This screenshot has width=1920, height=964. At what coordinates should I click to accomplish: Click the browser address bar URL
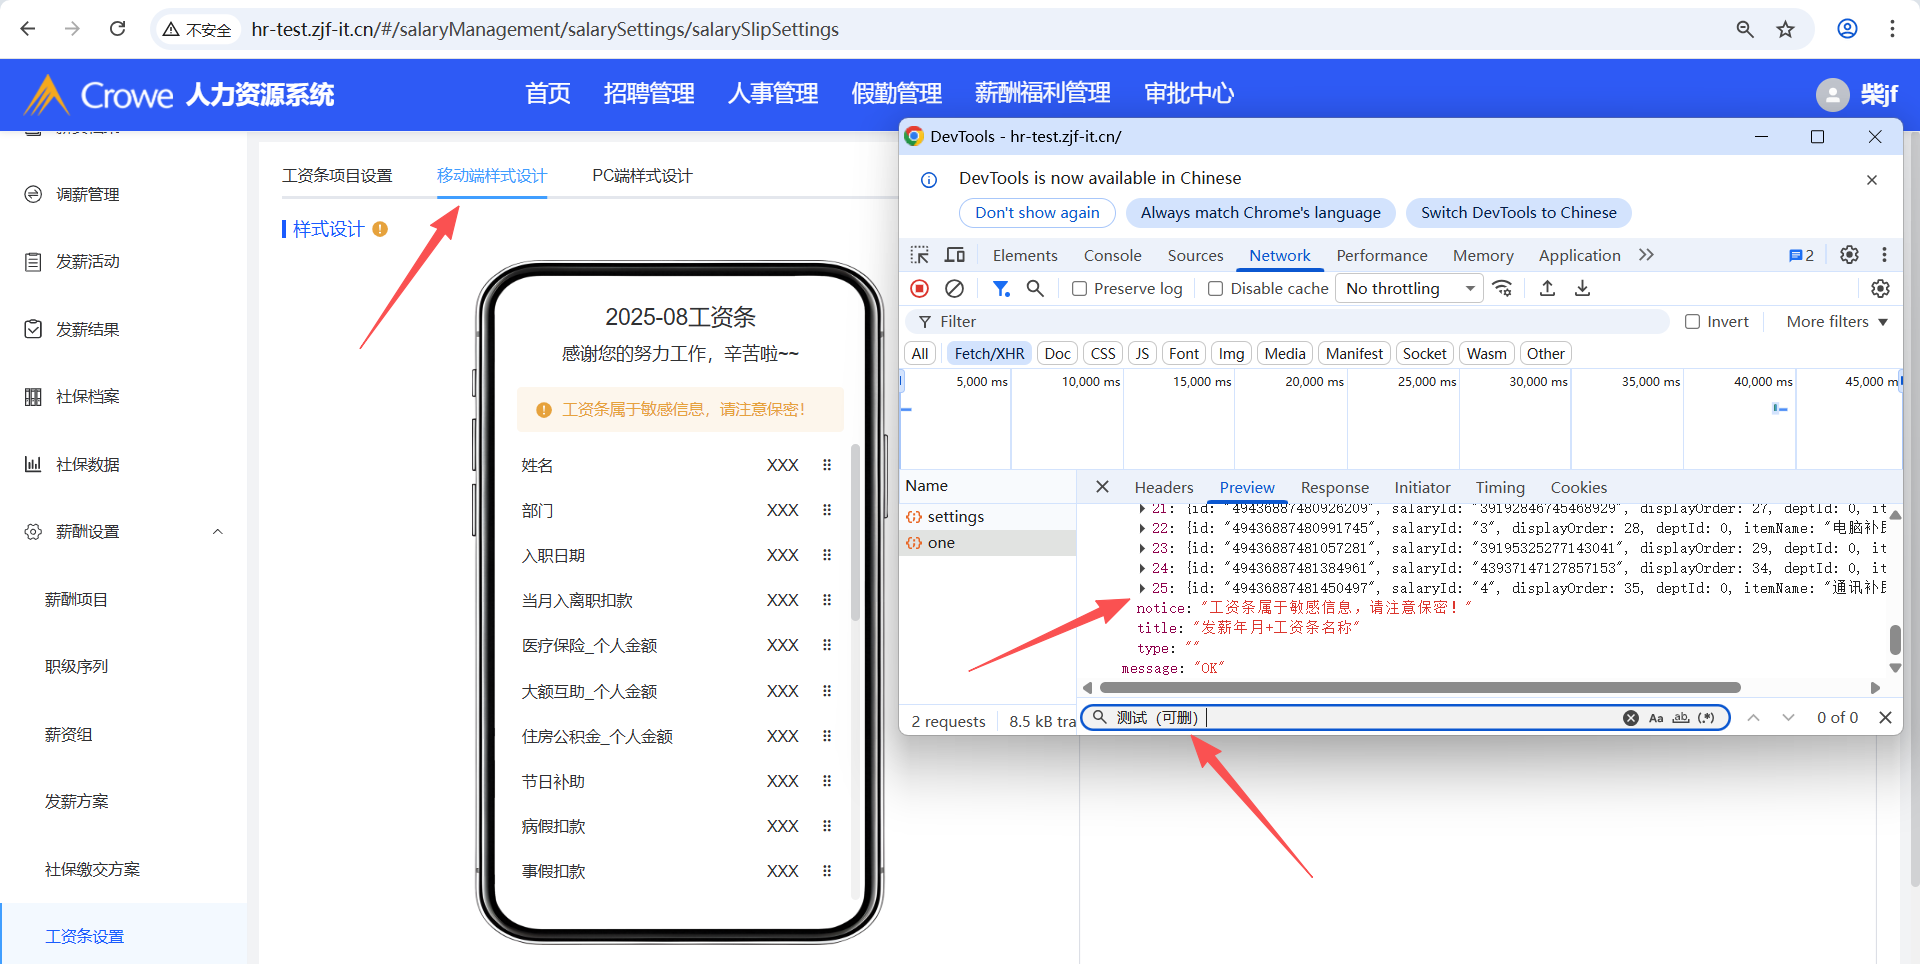tap(545, 29)
